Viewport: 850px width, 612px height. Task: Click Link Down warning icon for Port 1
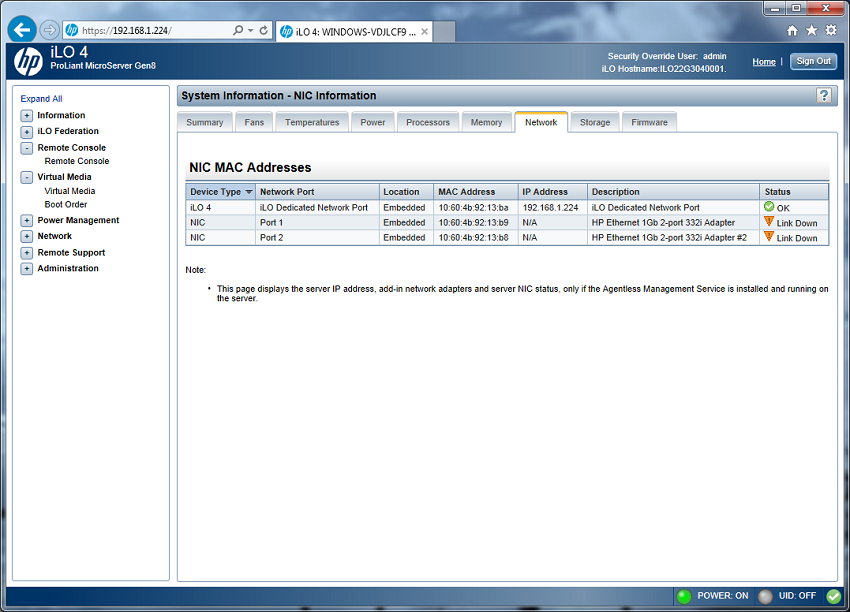[769, 222]
